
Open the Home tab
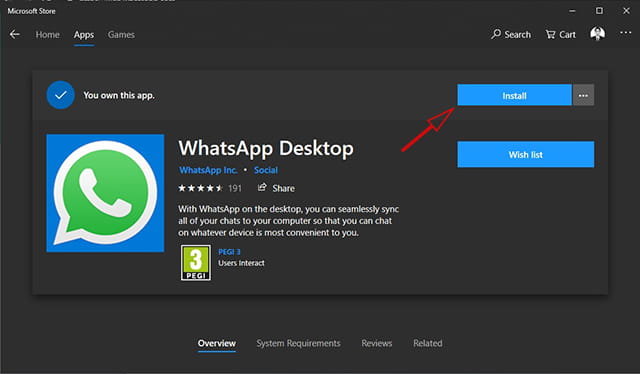[47, 35]
